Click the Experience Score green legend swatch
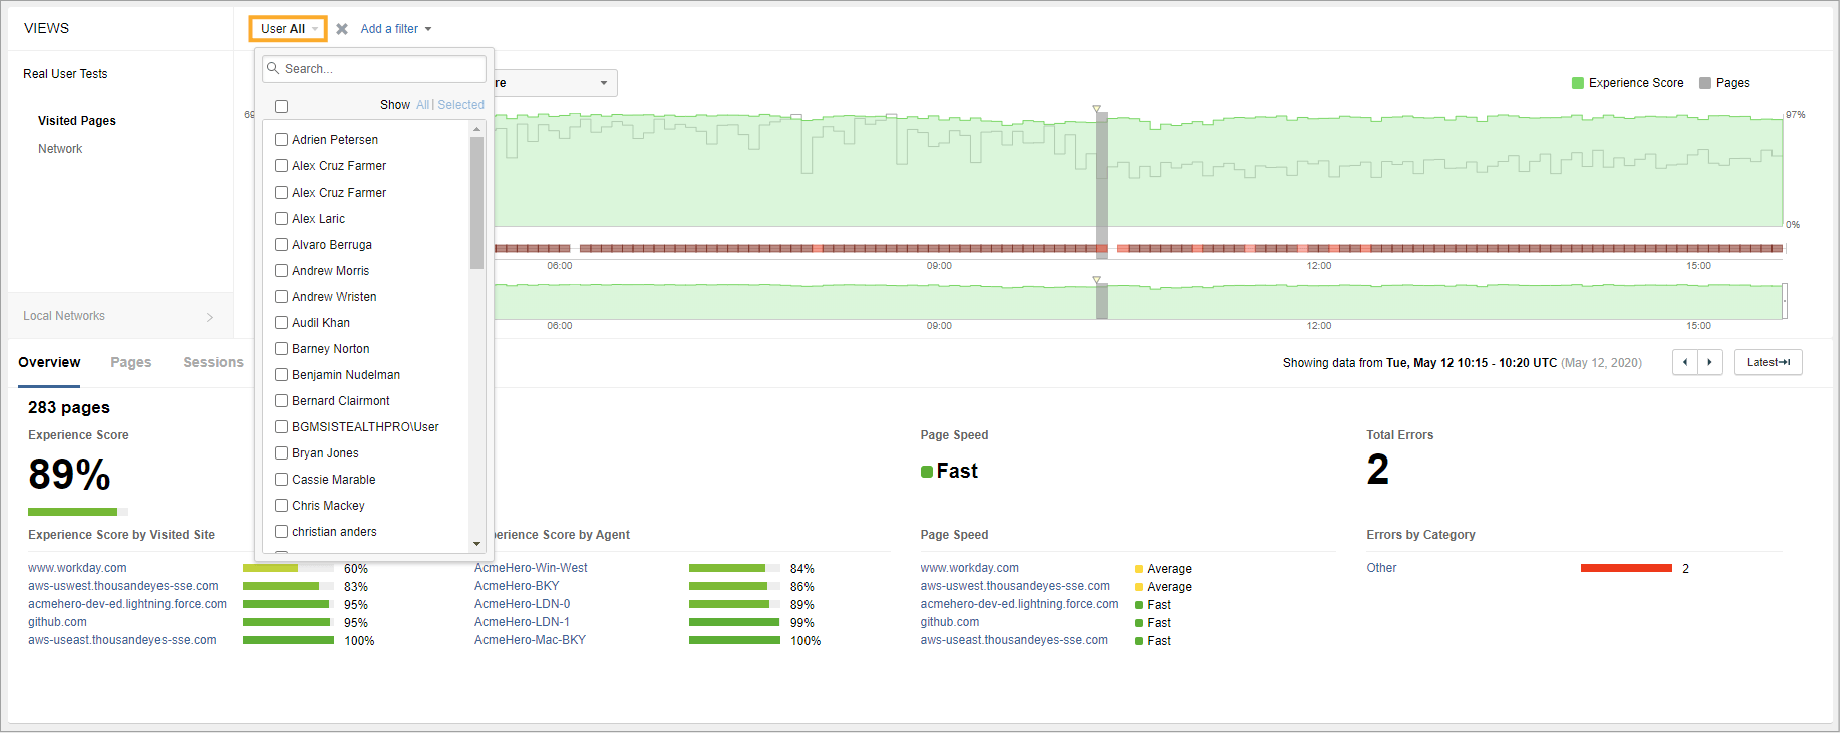Viewport: 1840px width, 733px height. [x=1578, y=83]
